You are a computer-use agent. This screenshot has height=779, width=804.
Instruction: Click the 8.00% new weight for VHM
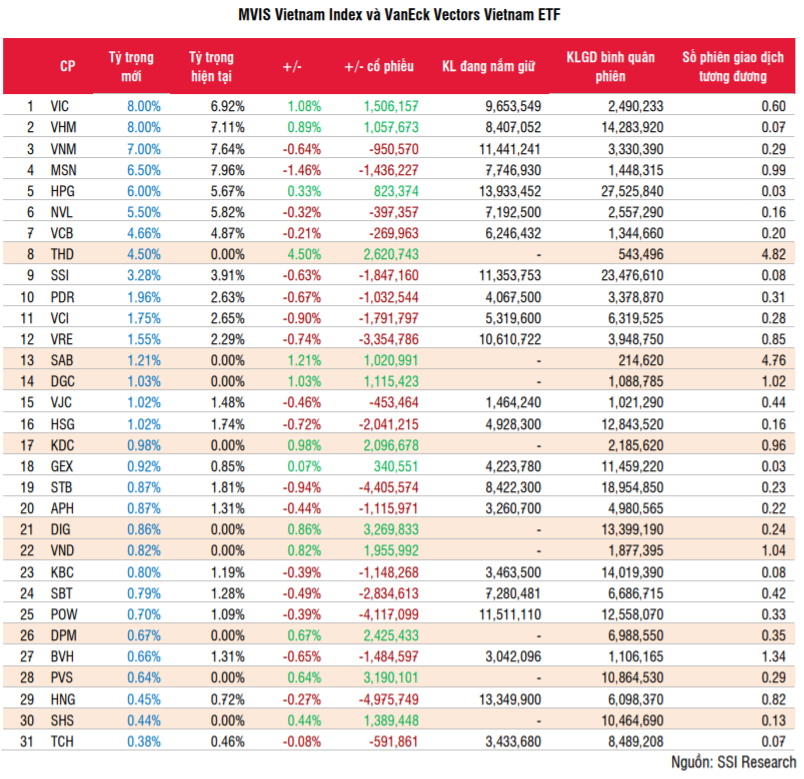[143, 127]
